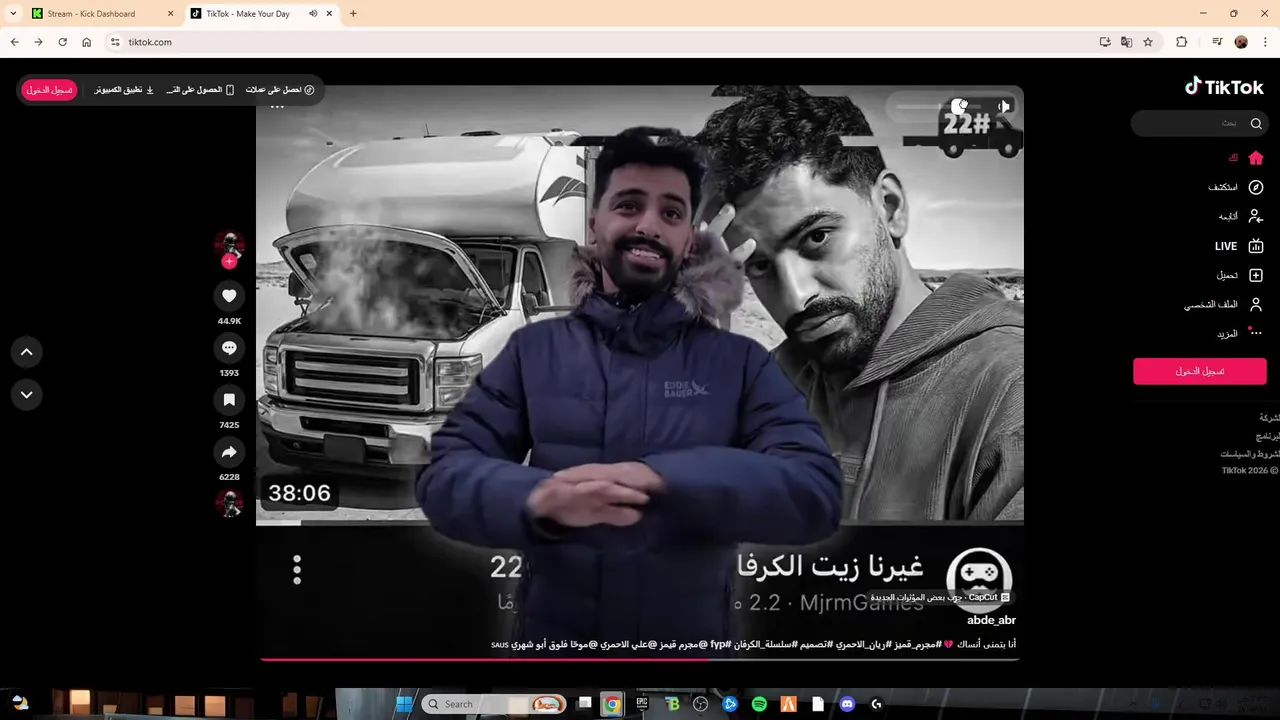
Task: Open the creator avatar above the like button
Action: coord(229,244)
